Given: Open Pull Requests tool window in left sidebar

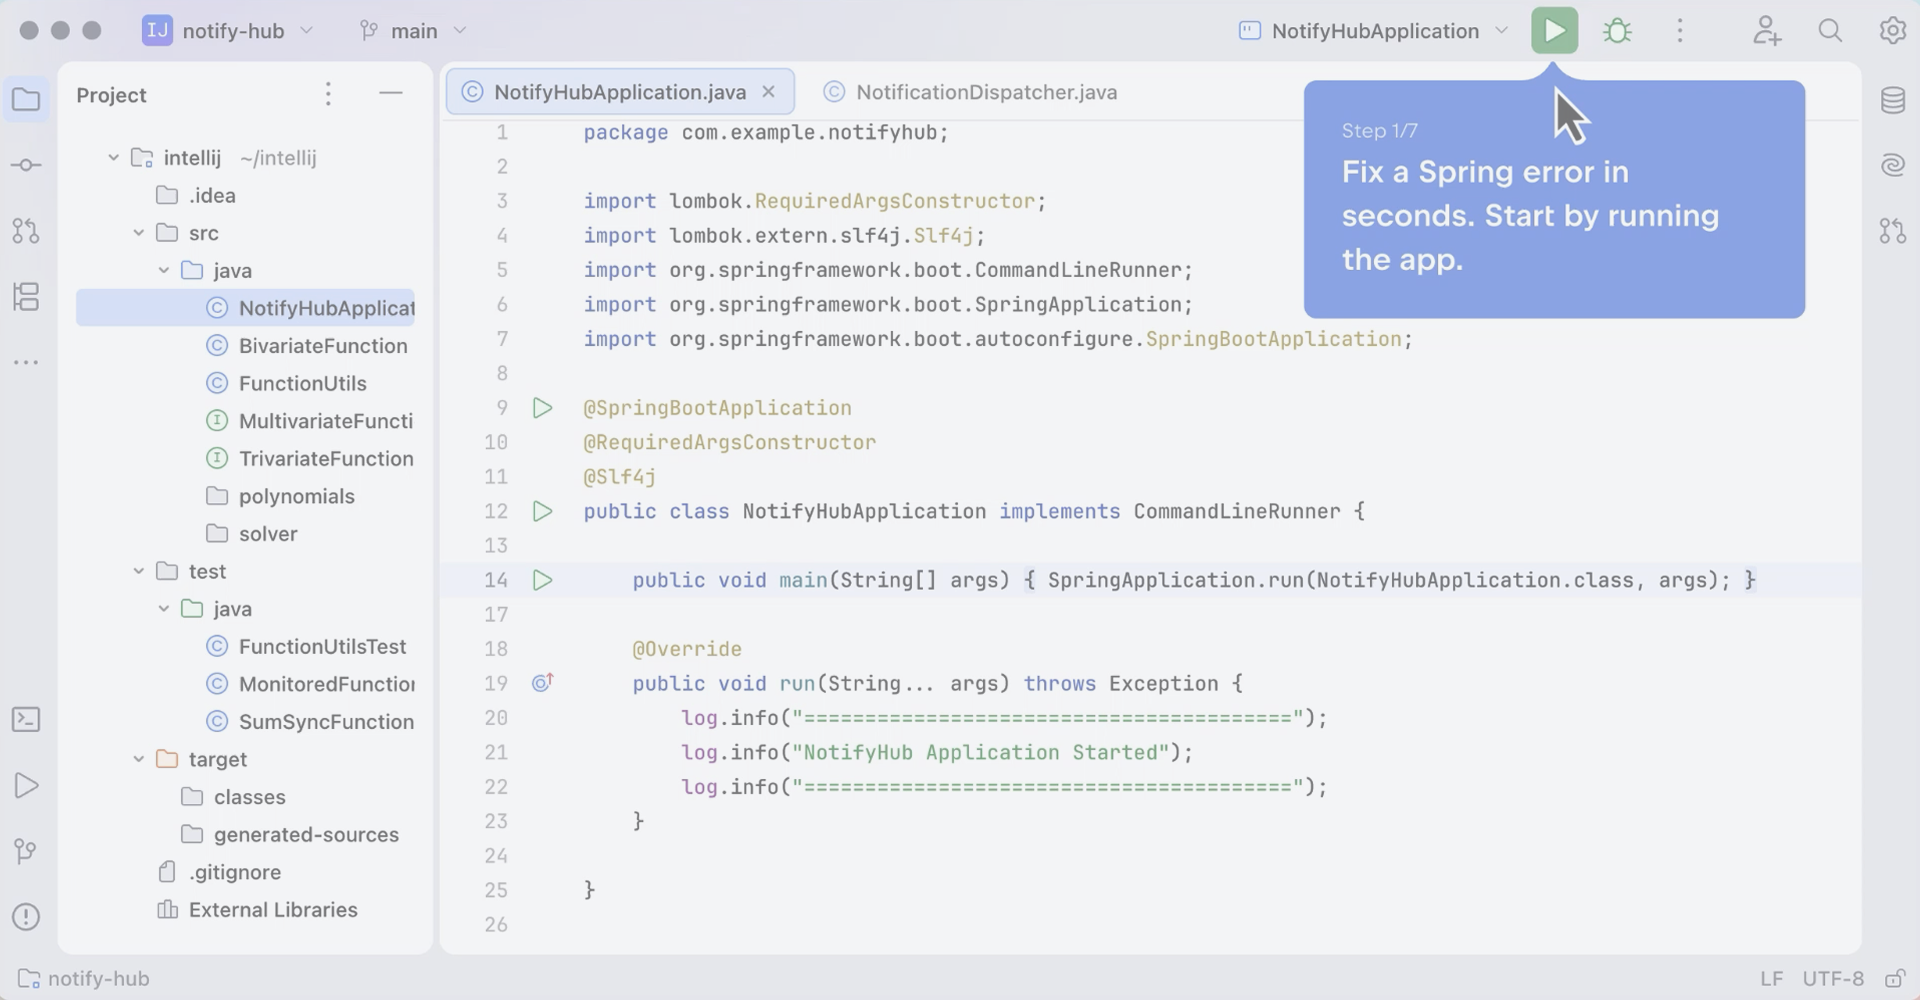Looking at the screenshot, I should coord(26,231).
